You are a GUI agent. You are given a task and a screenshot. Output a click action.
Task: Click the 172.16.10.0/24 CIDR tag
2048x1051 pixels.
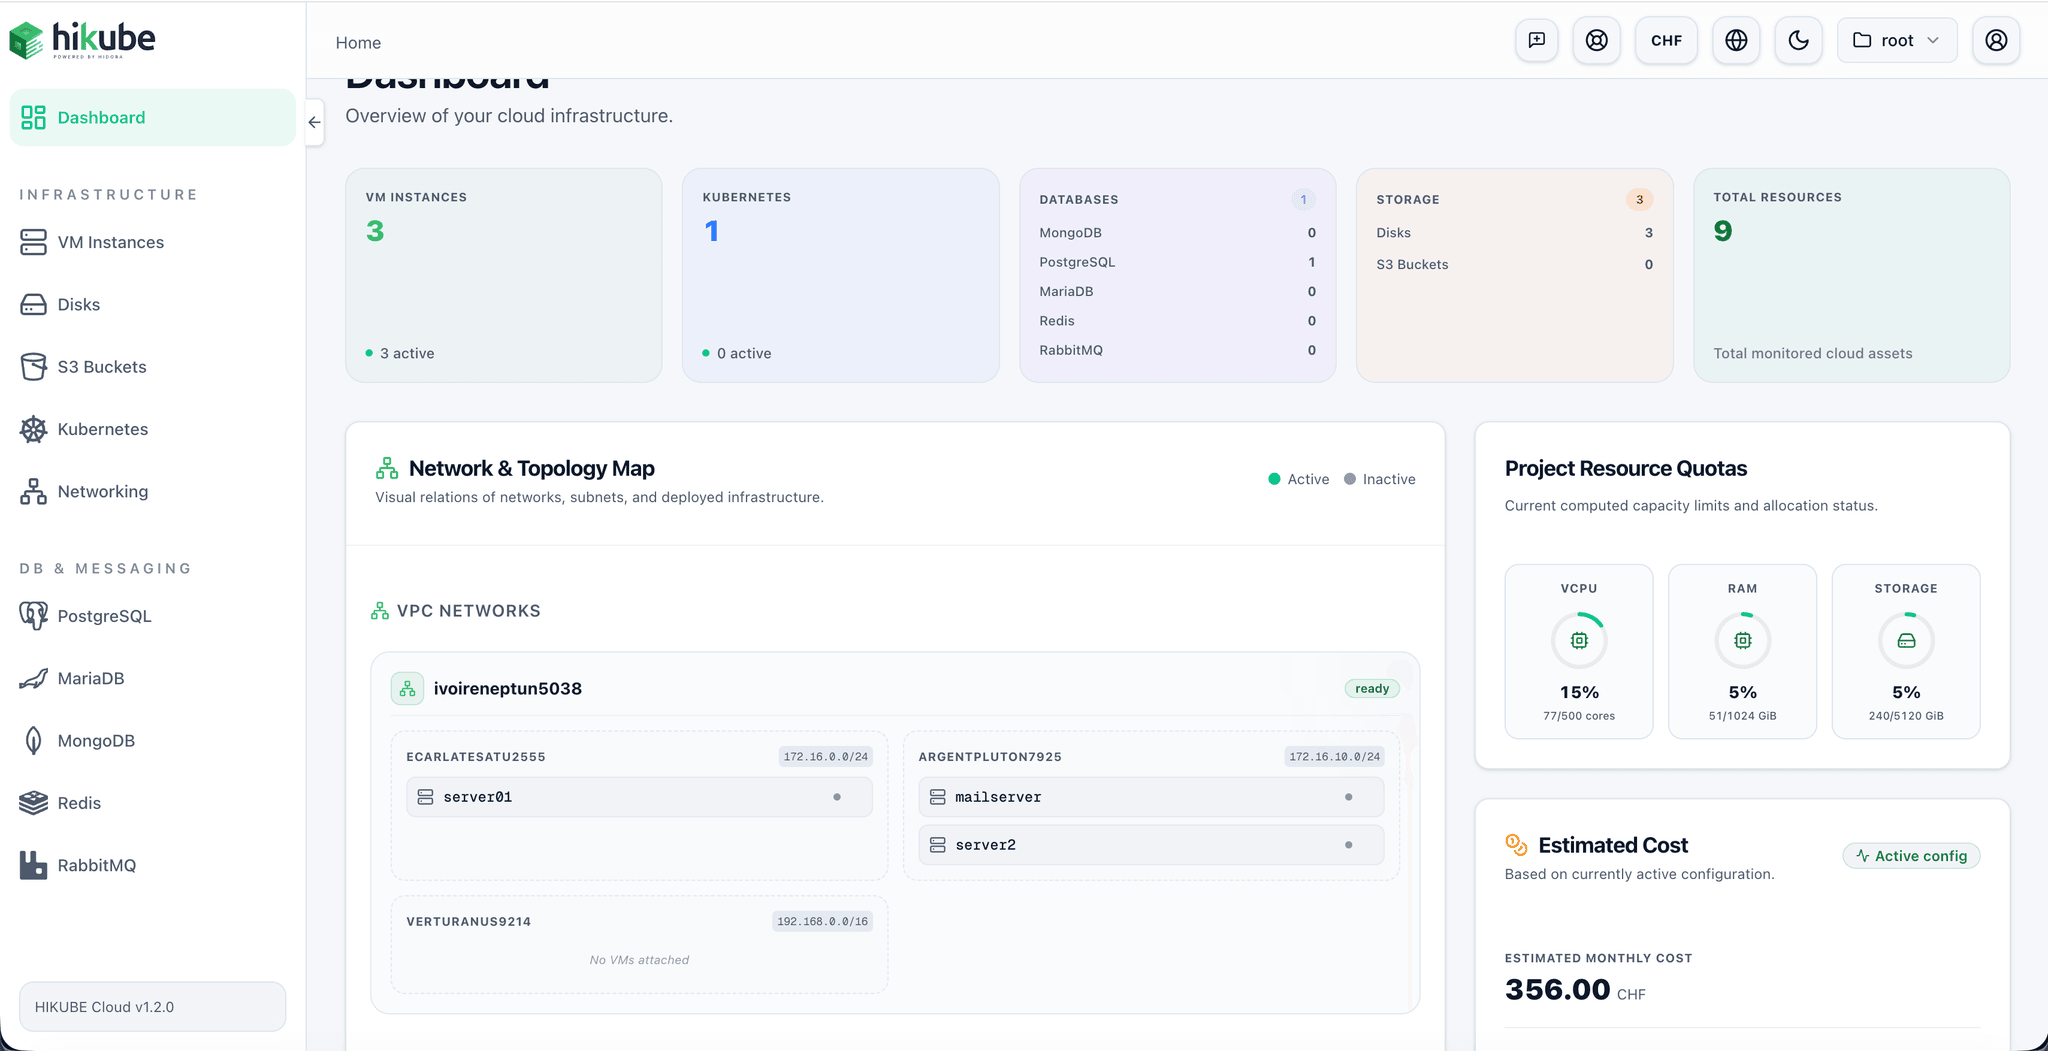click(x=1334, y=757)
